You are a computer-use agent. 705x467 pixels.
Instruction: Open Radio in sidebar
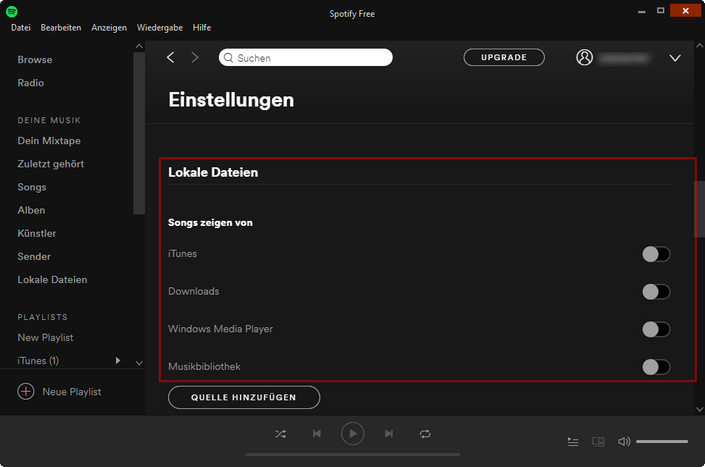[31, 83]
